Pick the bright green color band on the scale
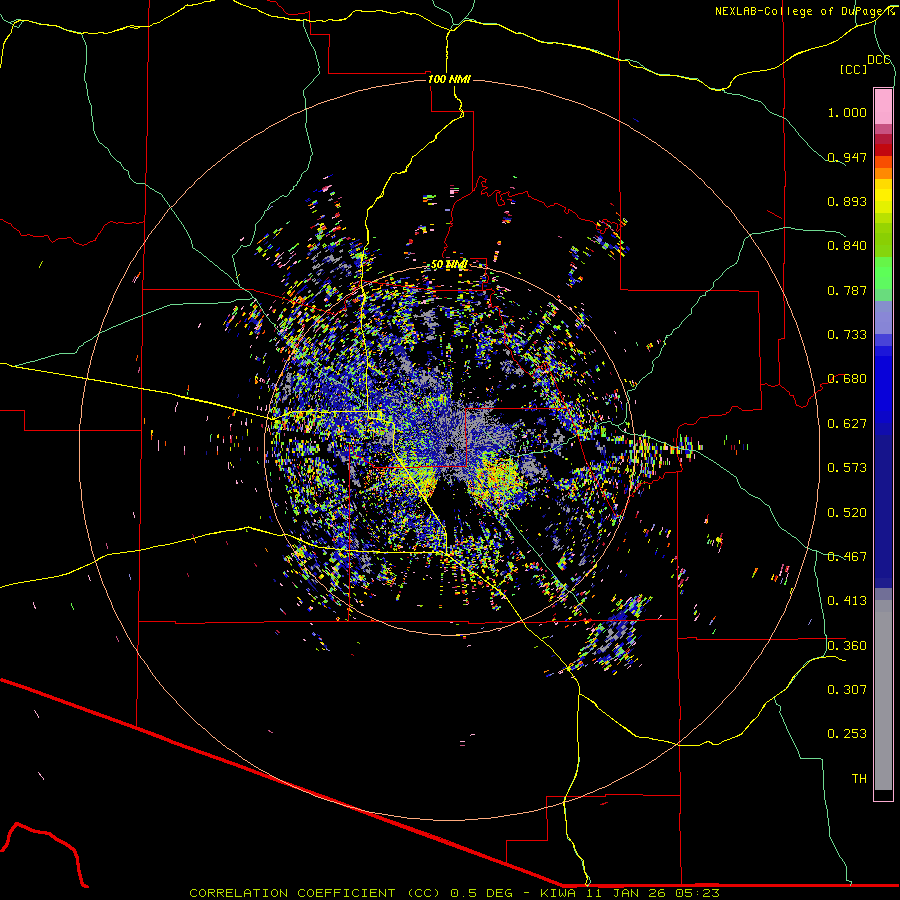Screen dimensions: 900x900 pos(883,273)
